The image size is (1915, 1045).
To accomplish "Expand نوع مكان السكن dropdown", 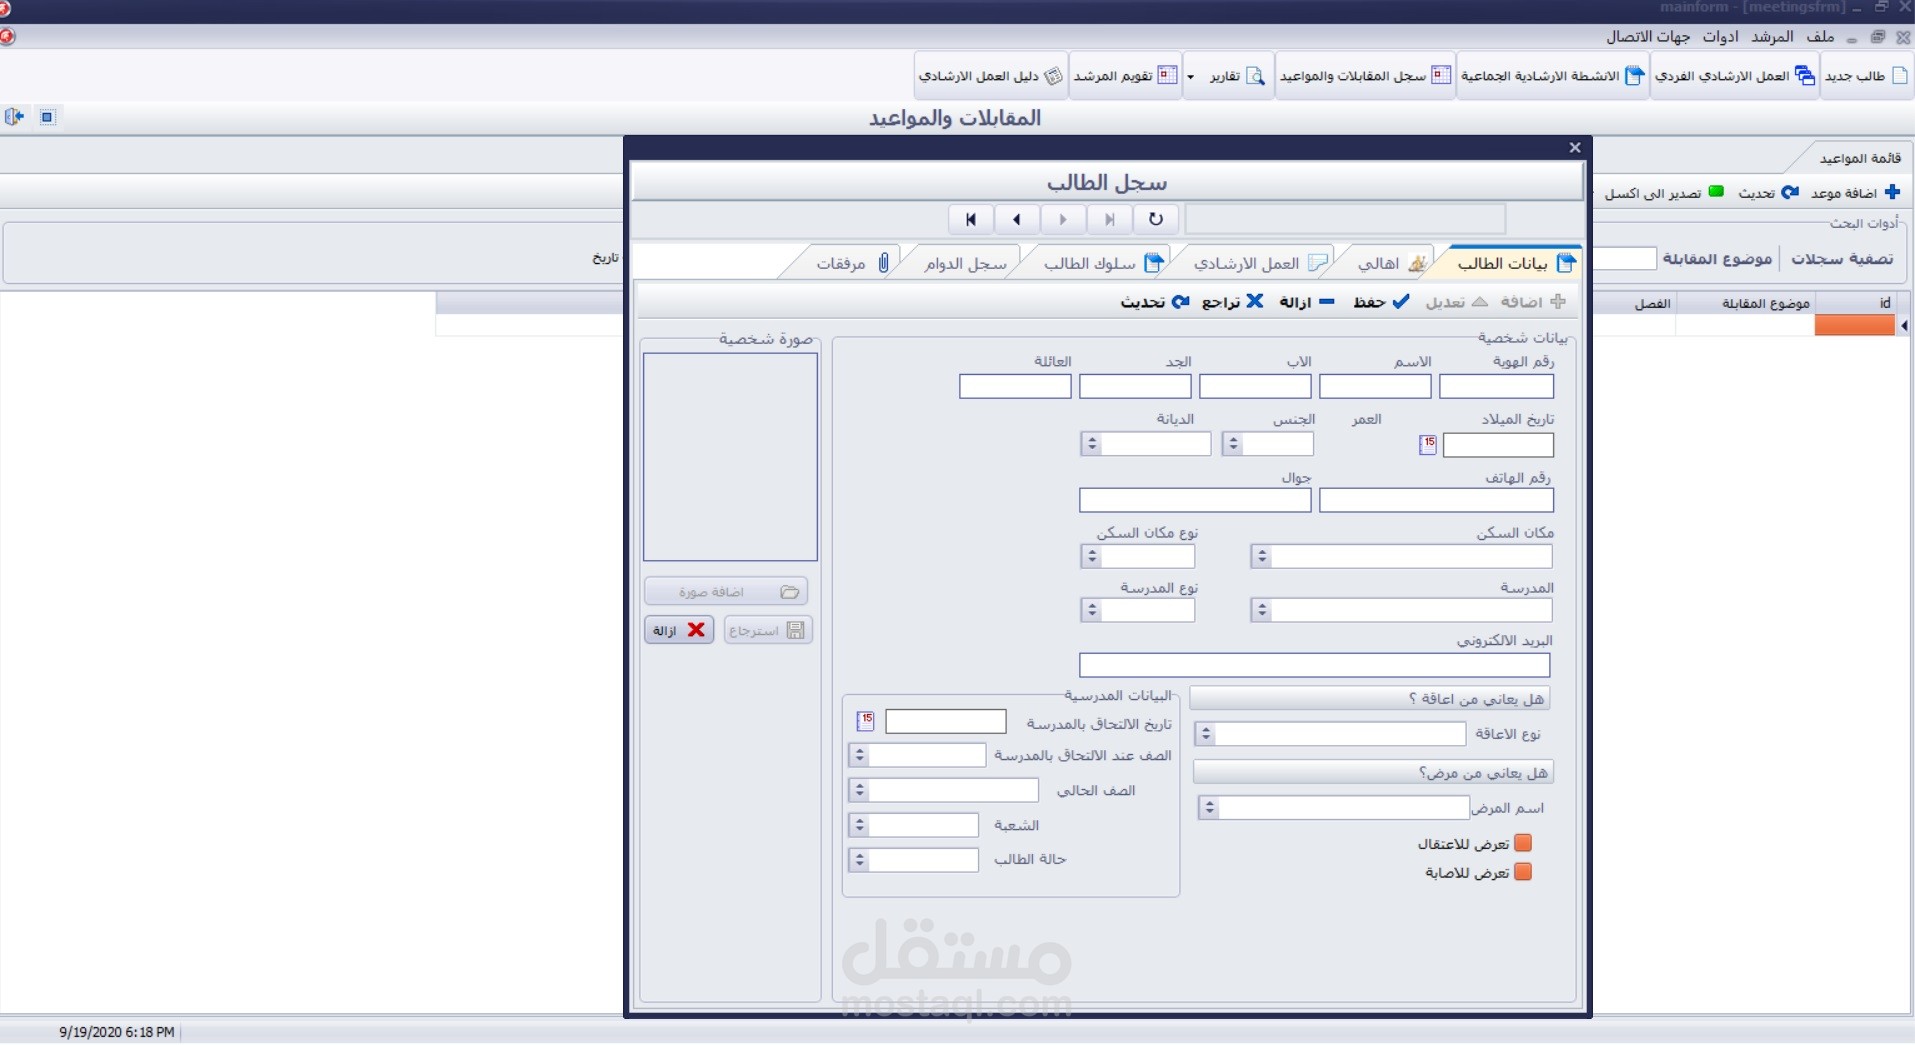I will coord(1091,557).
